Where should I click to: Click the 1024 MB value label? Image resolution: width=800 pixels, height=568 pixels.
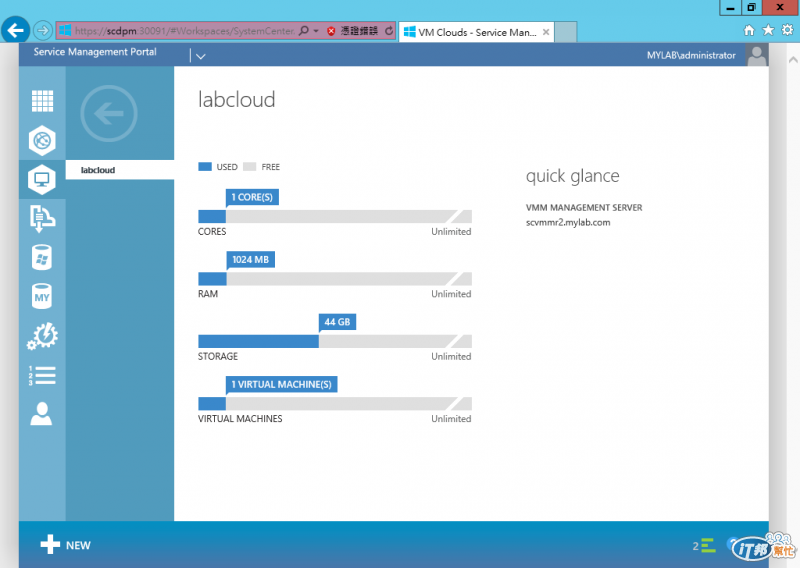pyautogui.click(x=251, y=259)
